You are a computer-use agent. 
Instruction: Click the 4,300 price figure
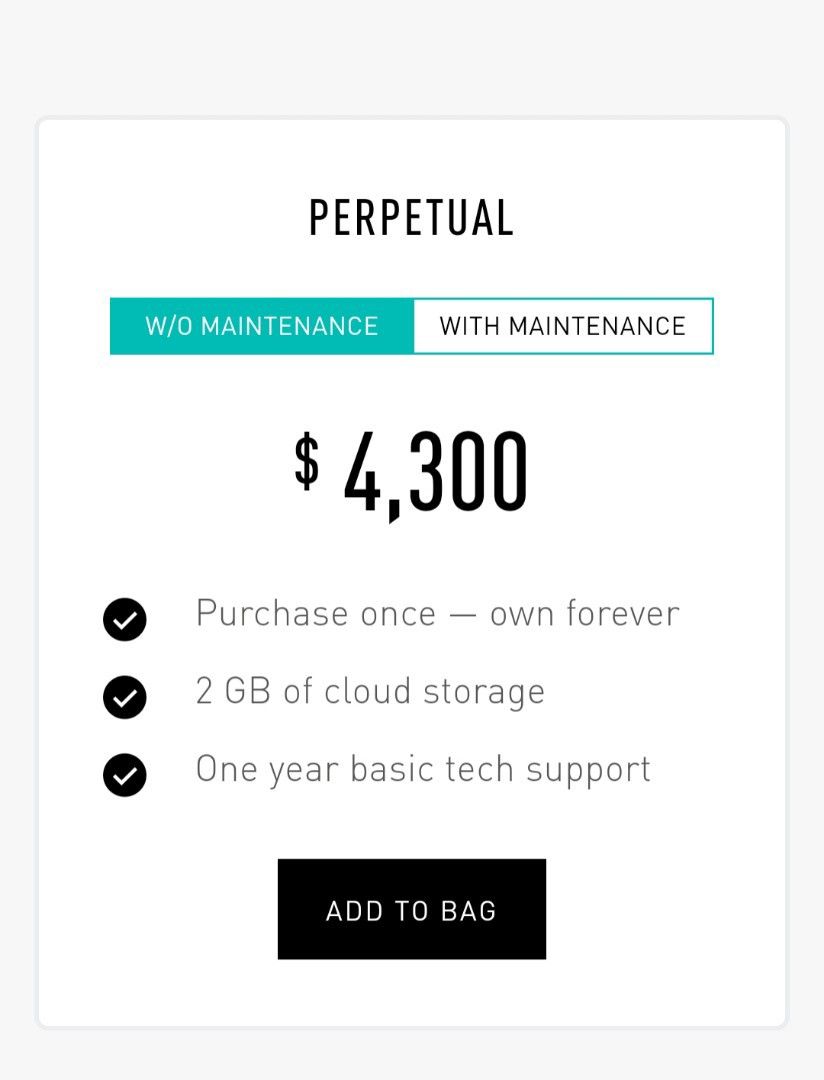tap(436, 472)
